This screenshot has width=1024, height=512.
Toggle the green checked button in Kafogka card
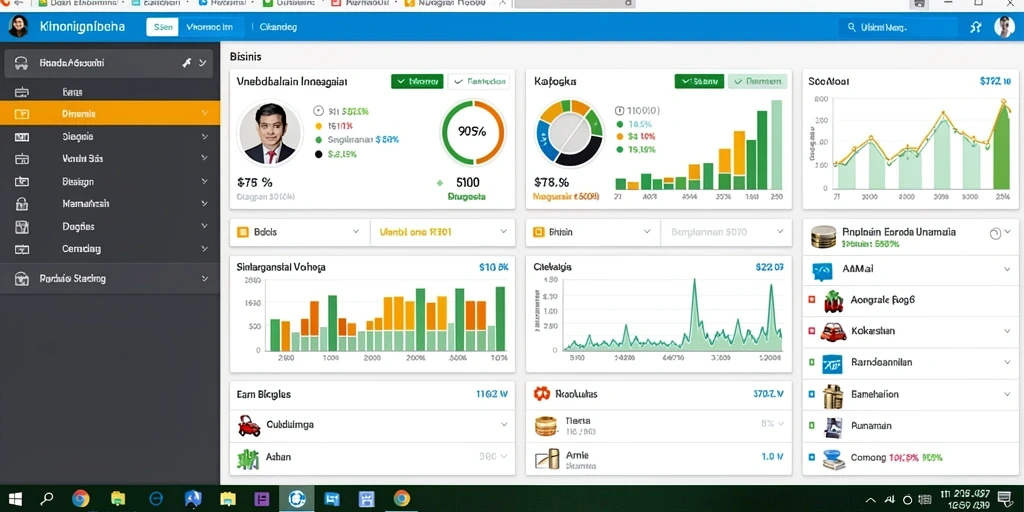click(x=699, y=82)
